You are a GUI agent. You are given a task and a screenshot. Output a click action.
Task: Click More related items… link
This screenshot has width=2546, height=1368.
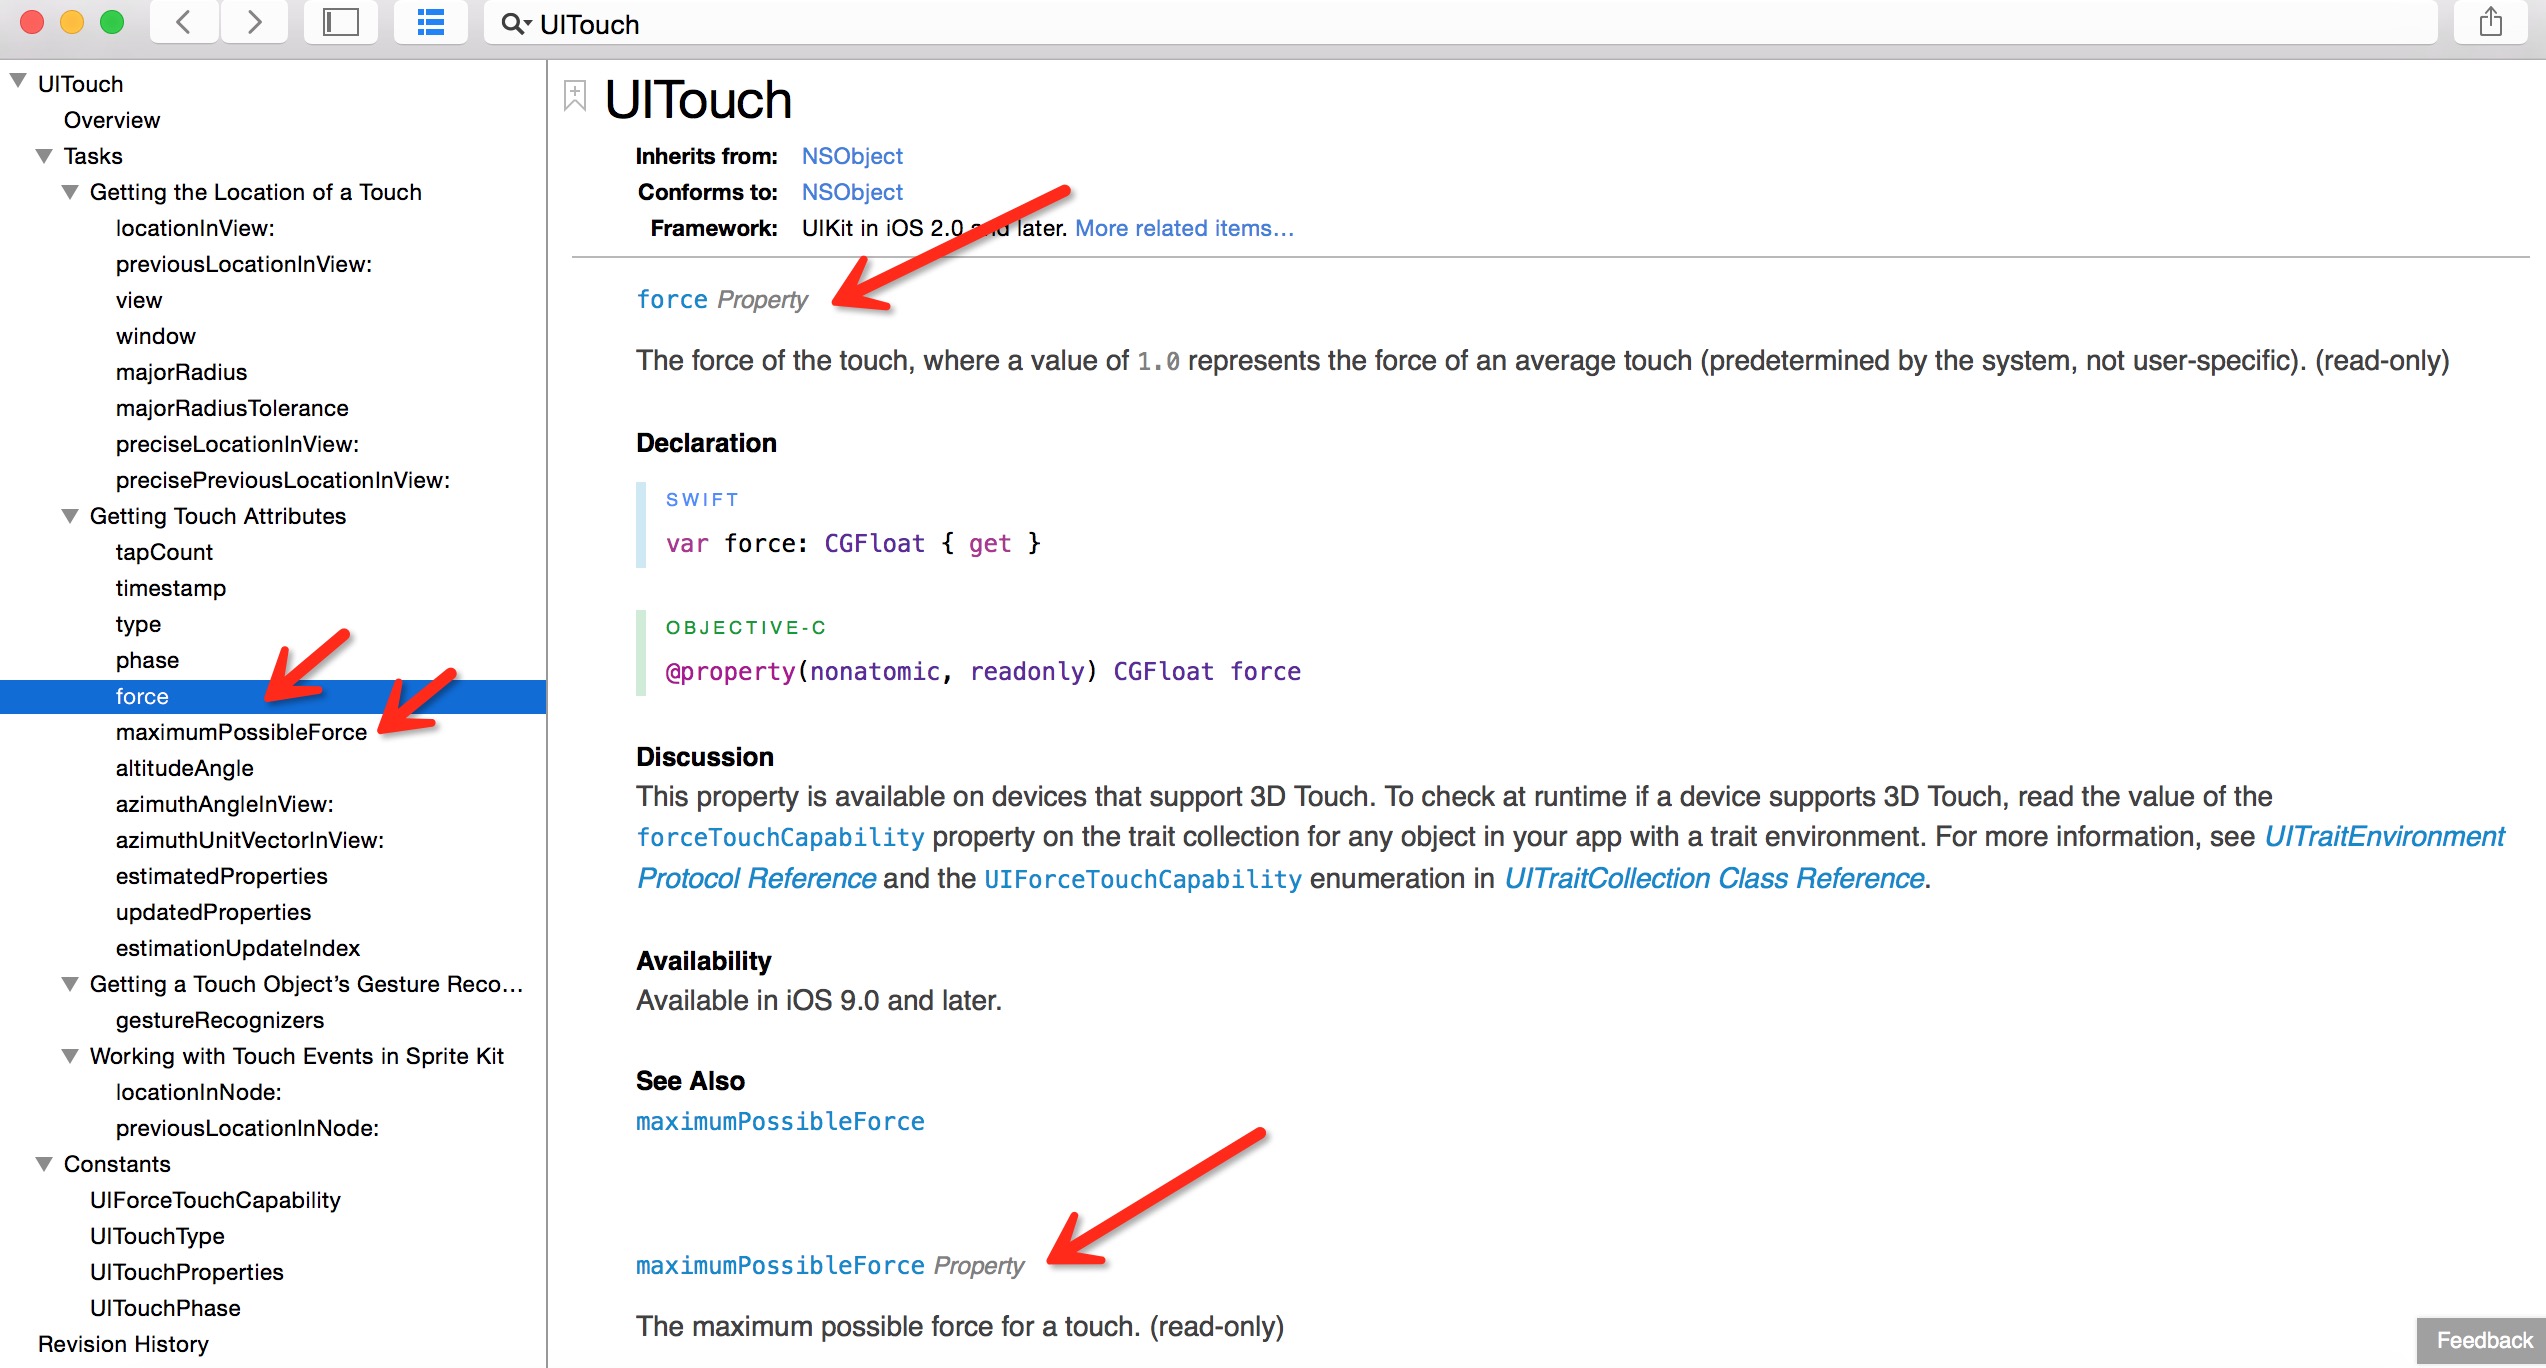pyautogui.click(x=1184, y=228)
